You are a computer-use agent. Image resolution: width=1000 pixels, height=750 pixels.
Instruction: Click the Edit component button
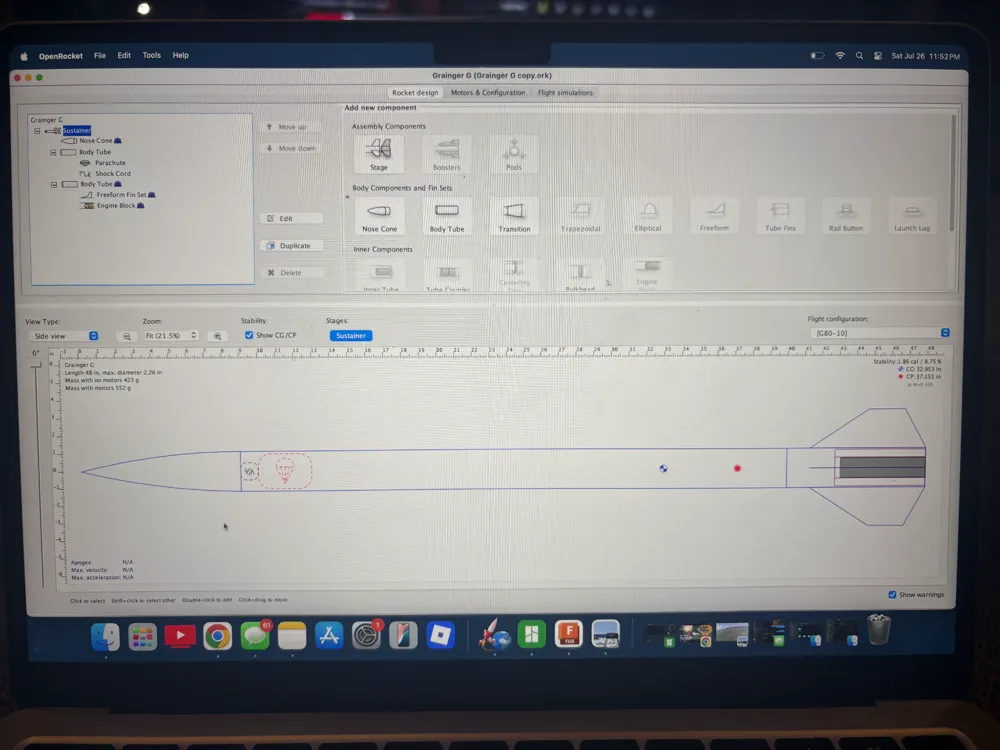click(291, 218)
